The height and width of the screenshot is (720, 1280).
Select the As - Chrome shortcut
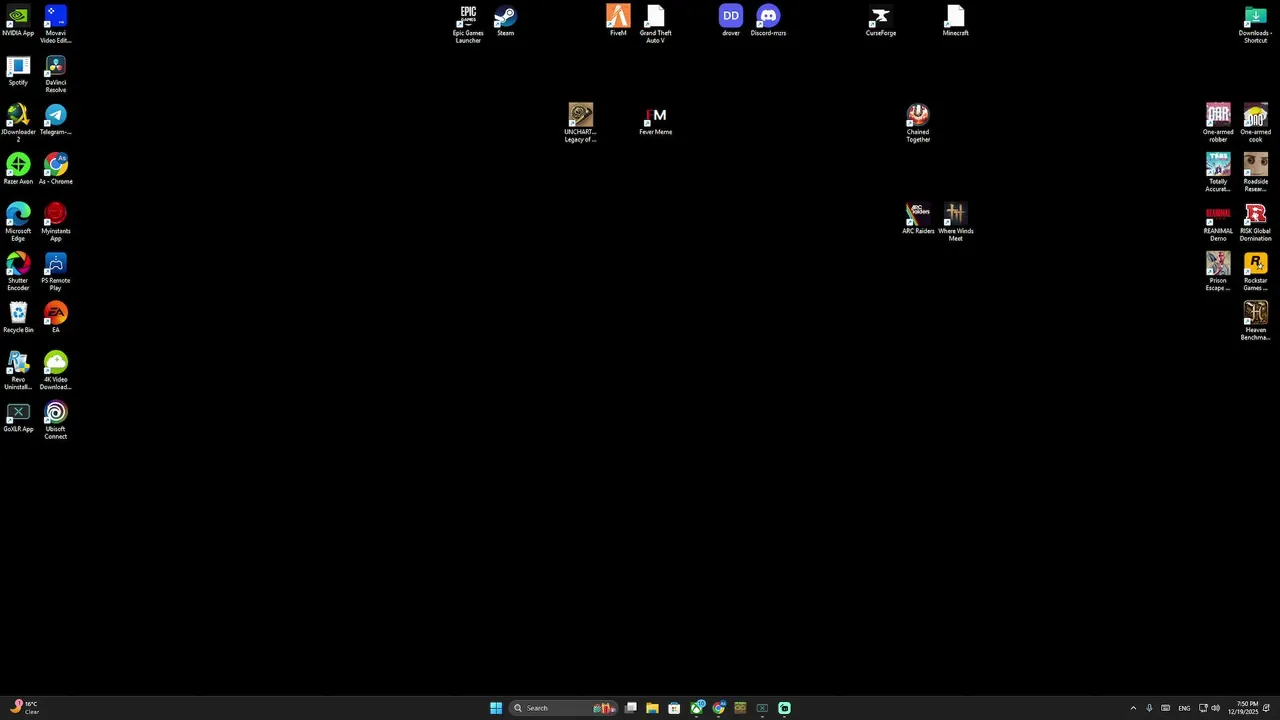[56, 169]
